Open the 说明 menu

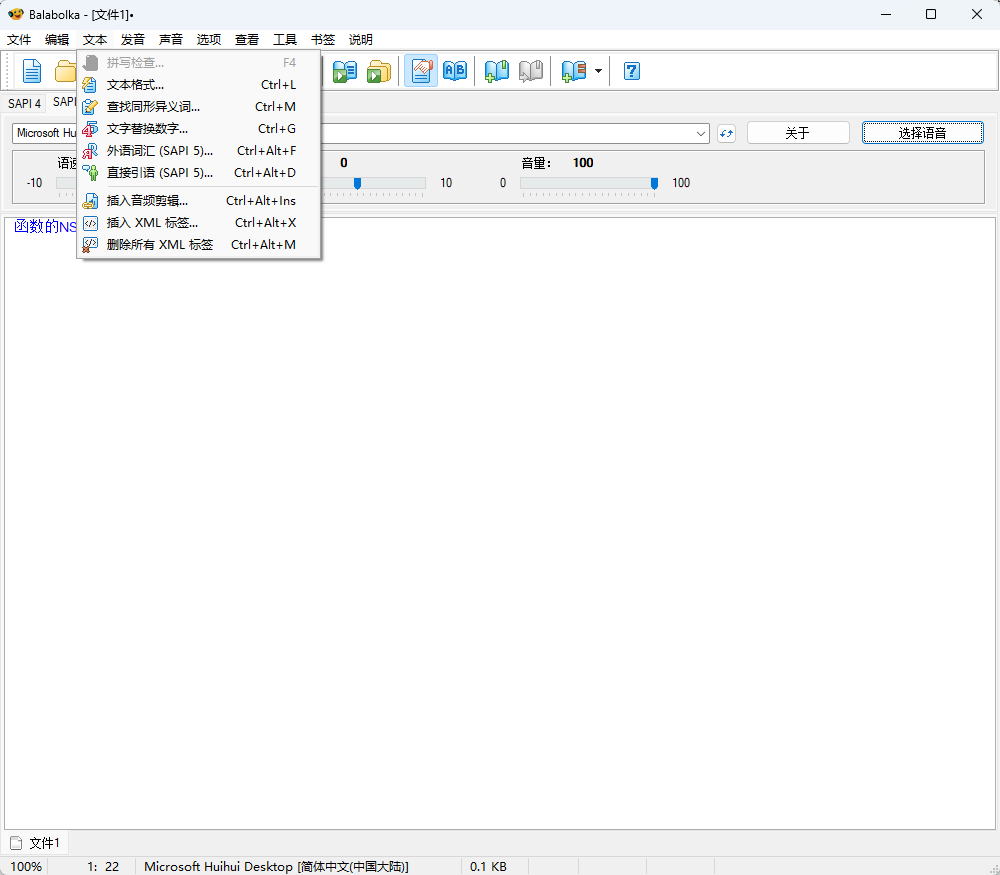361,40
